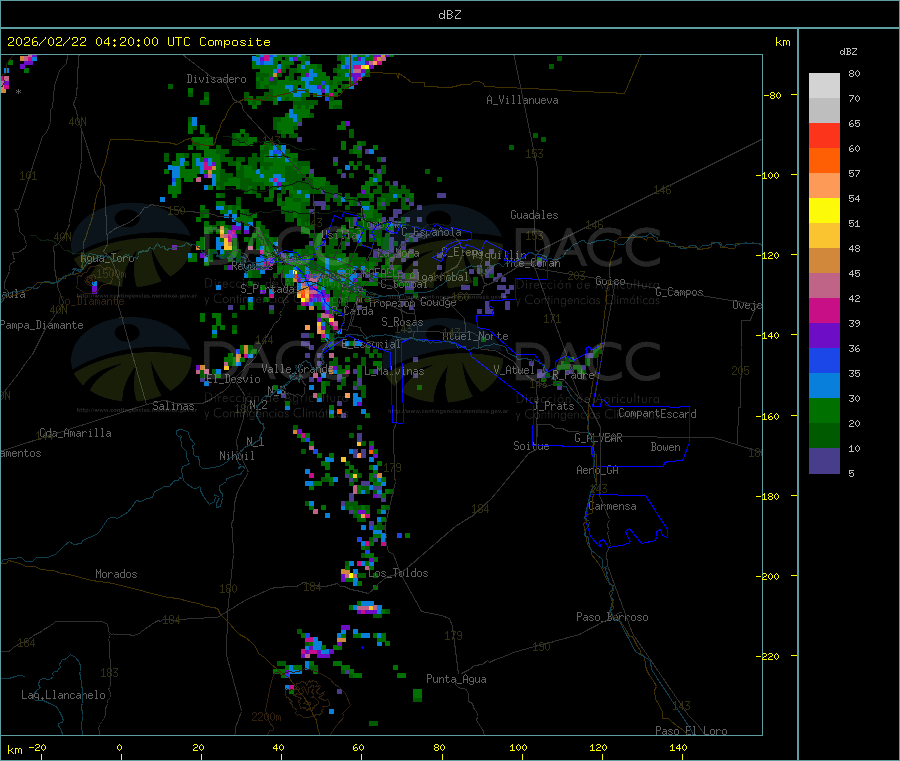This screenshot has width=900, height=761.
Task: Click the 'Salinas' map label
Action: tap(173, 406)
